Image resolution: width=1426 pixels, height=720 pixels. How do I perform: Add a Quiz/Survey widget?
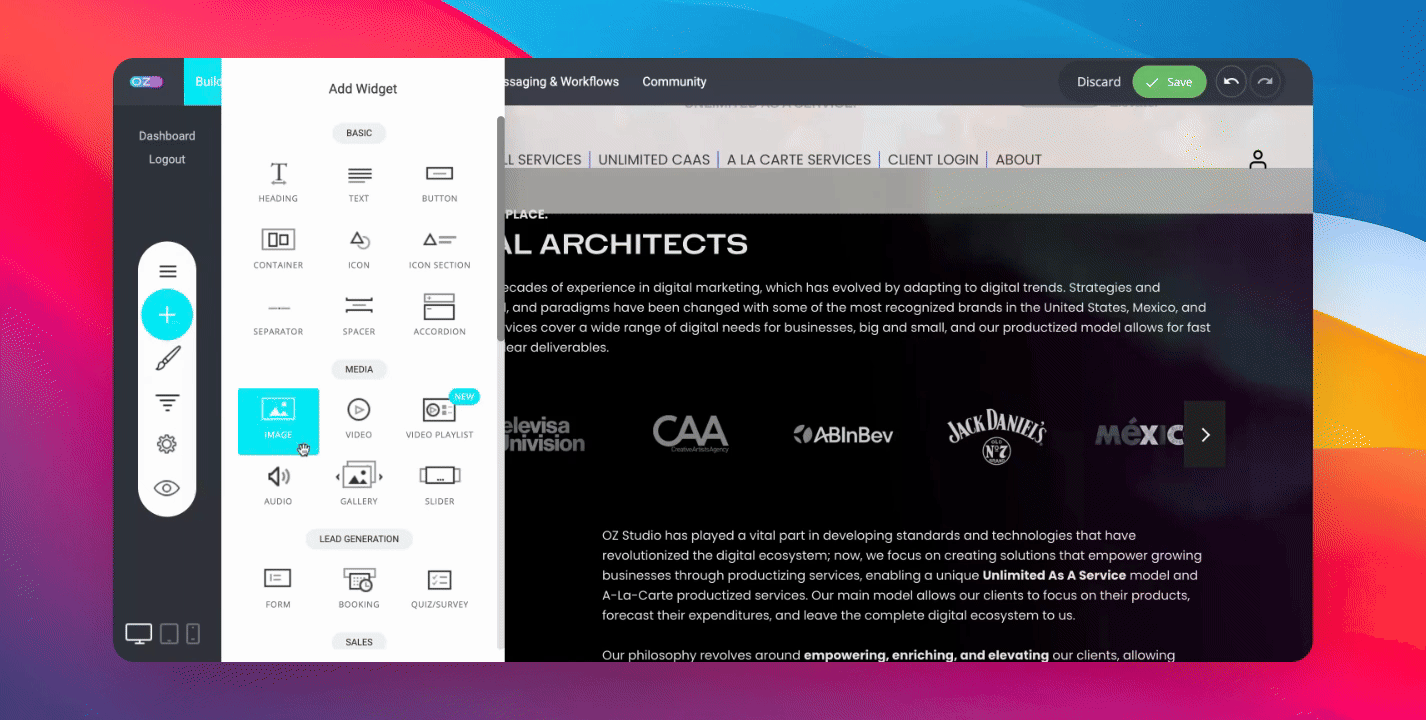point(440,588)
